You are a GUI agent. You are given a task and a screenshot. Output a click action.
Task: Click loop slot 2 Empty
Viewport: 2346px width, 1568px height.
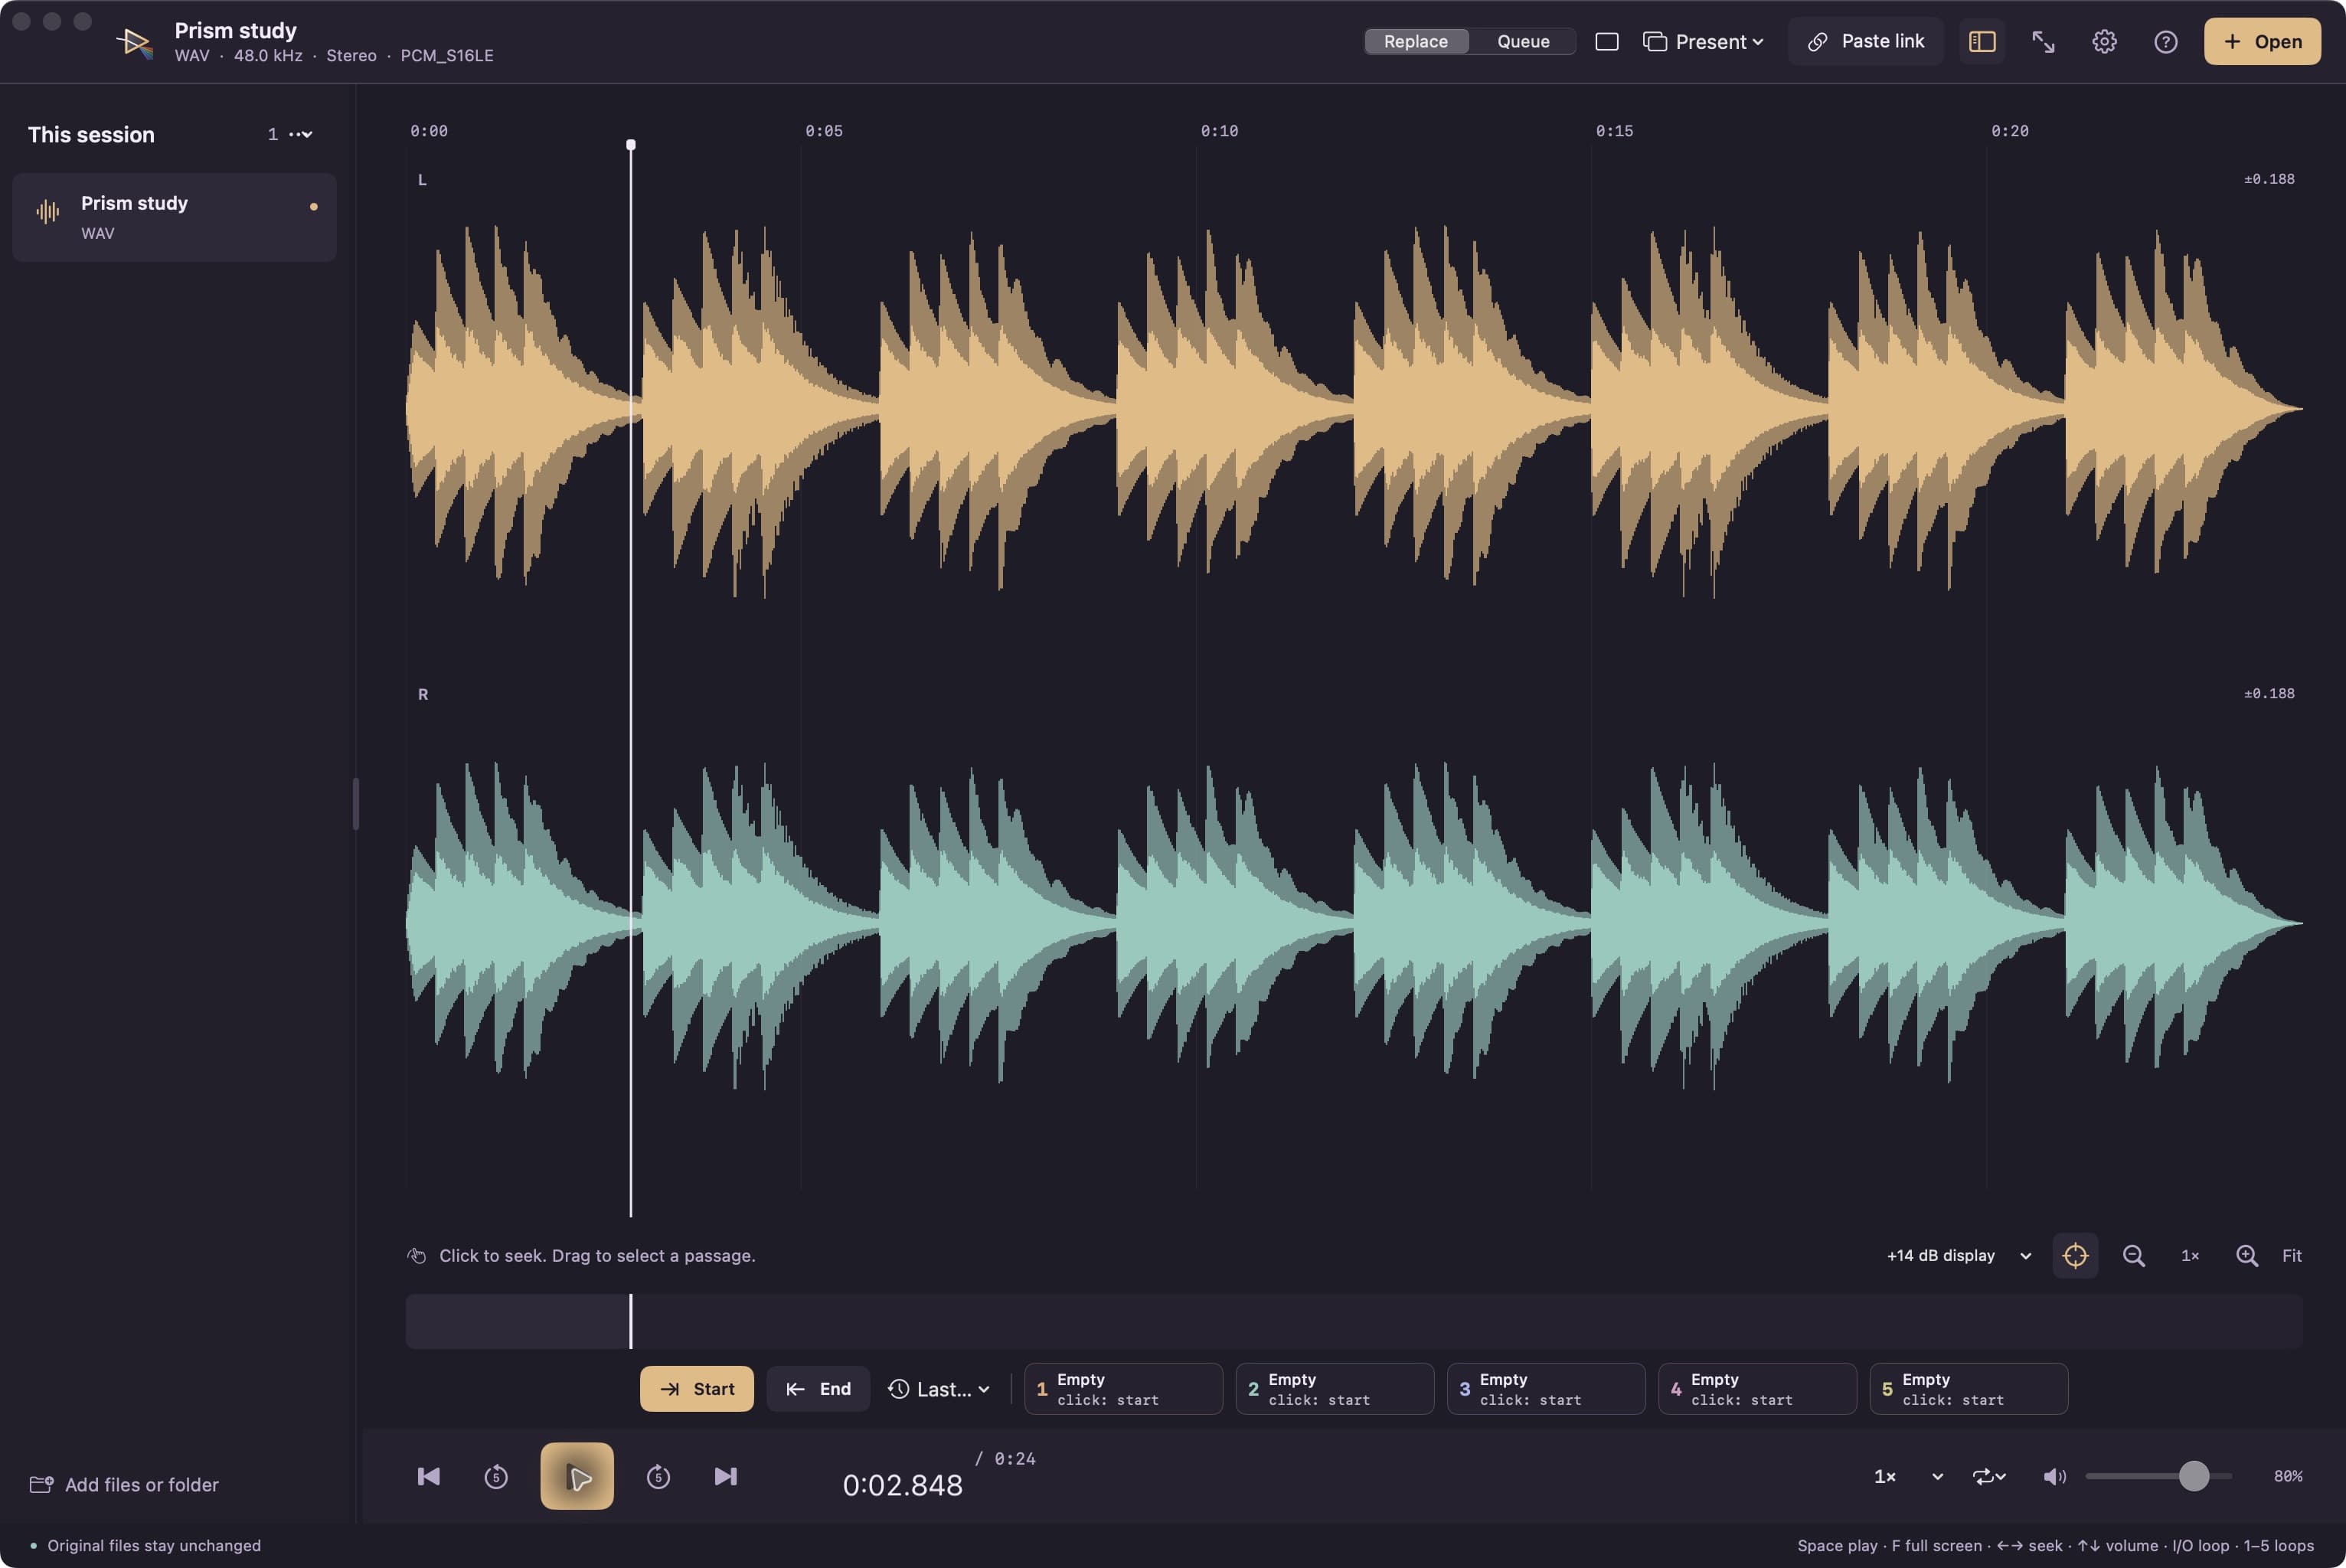(x=1334, y=1389)
